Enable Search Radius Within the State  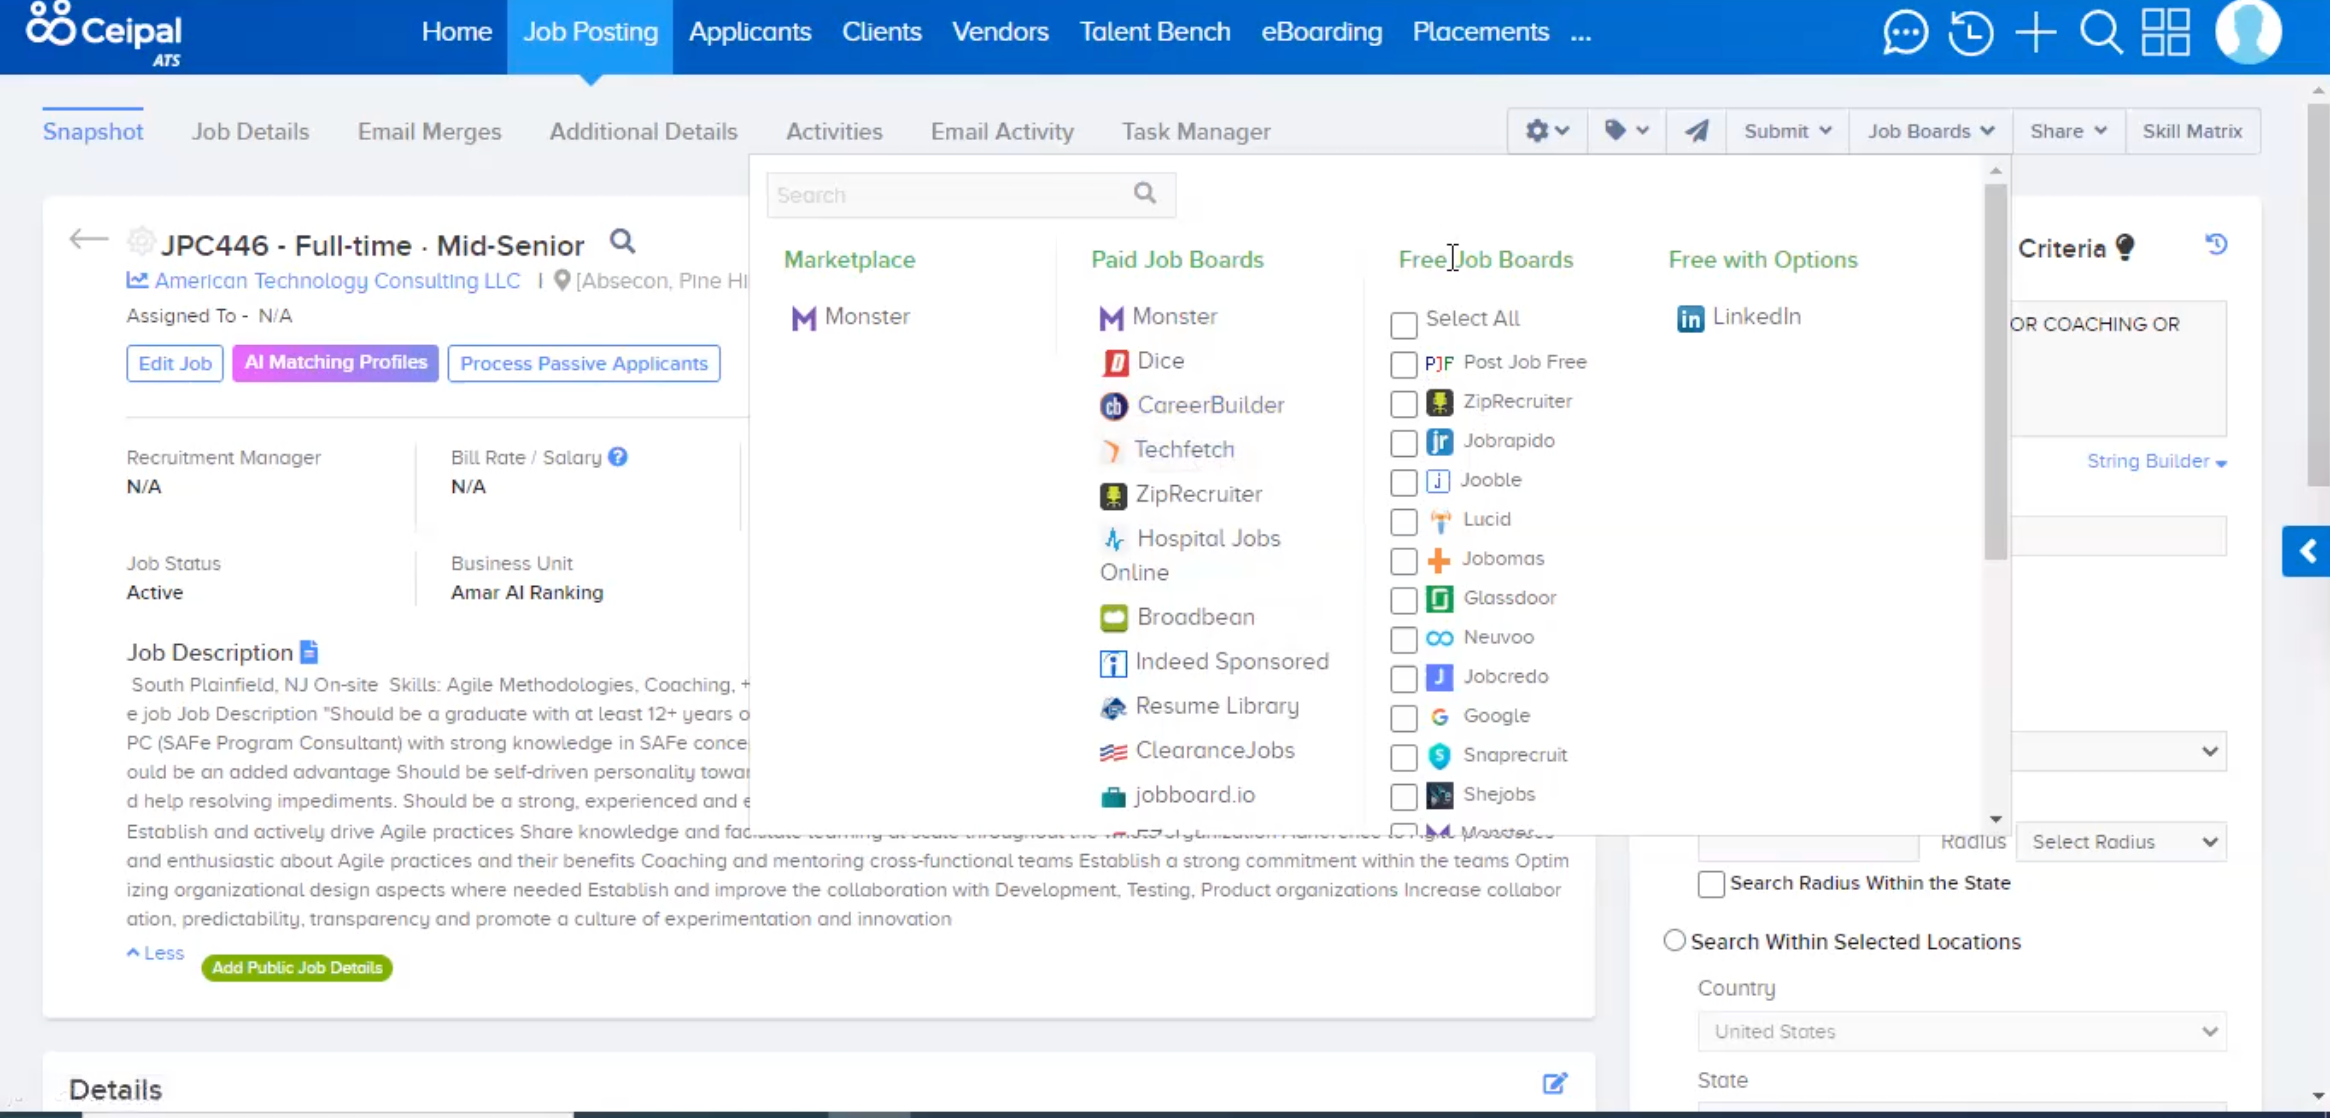point(1711,884)
